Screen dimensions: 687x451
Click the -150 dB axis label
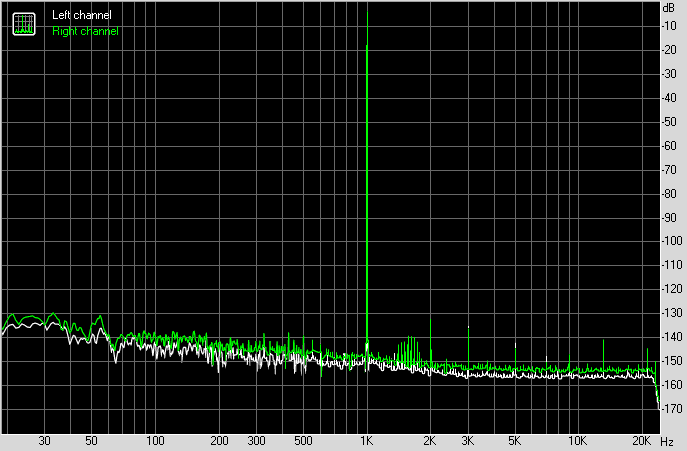(x=670, y=361)
